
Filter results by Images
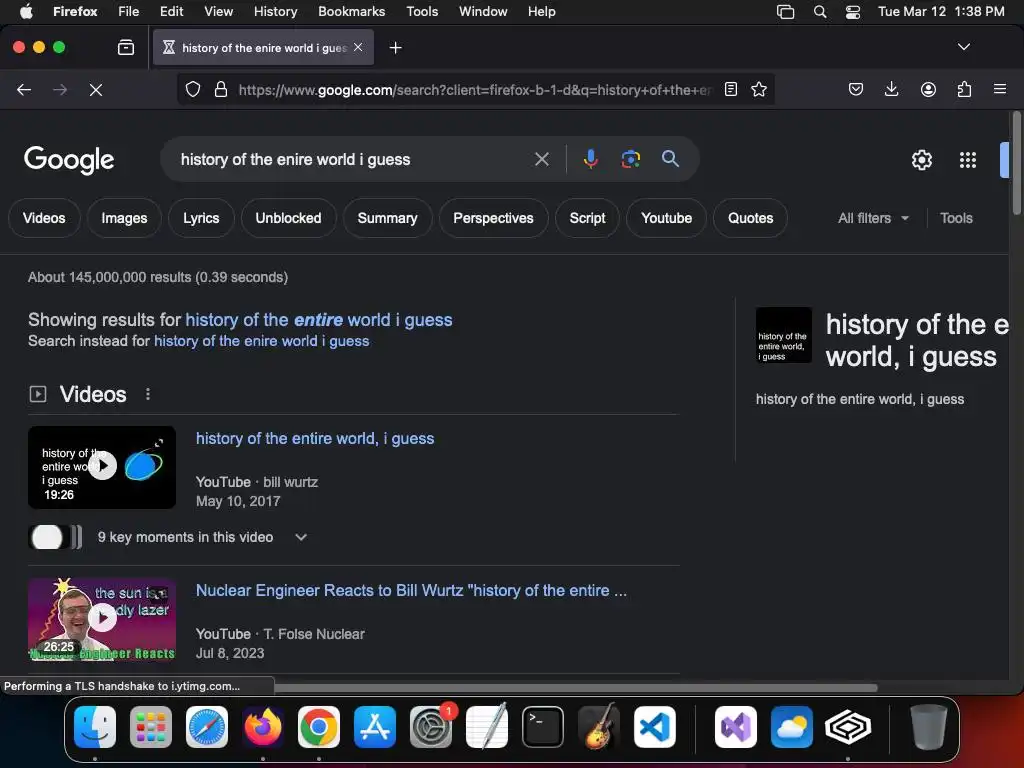[124, 218]
